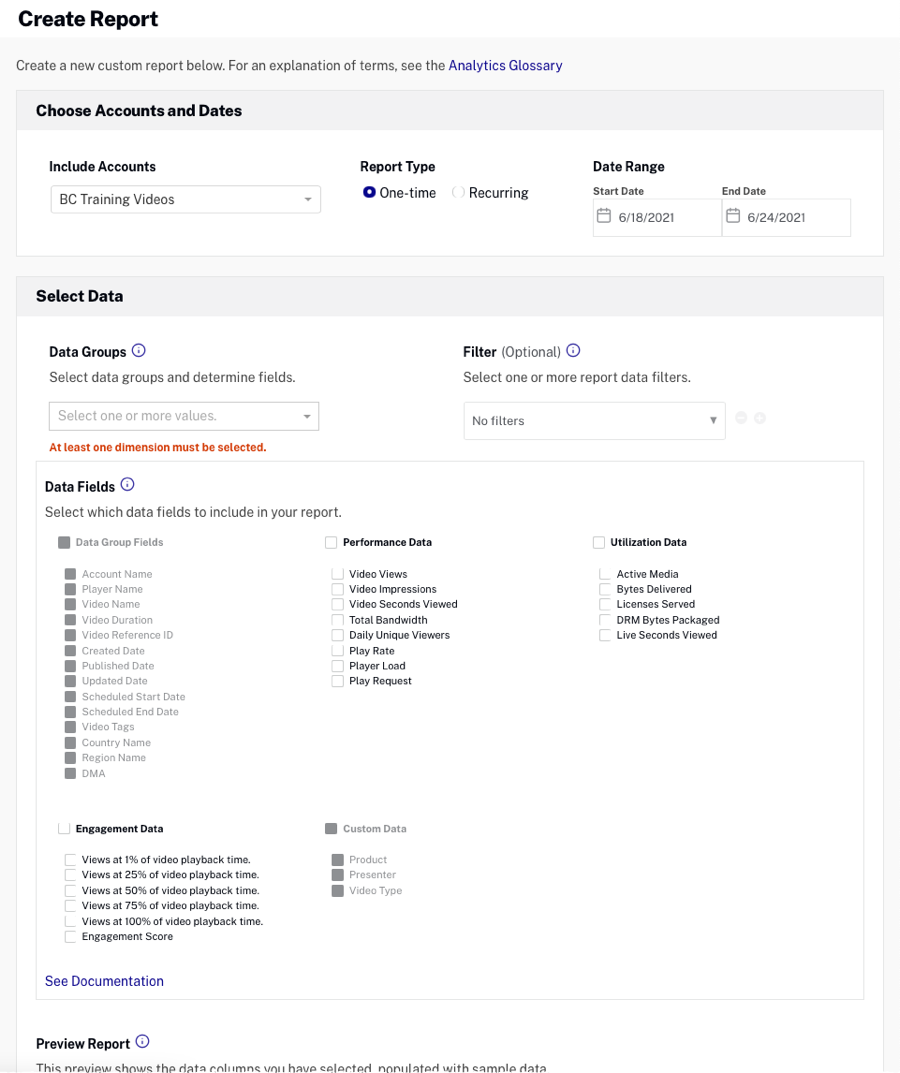This screenshot has width=900, height=1073.
Task: Open the Data Groups info tooltip
Action: 138,351
